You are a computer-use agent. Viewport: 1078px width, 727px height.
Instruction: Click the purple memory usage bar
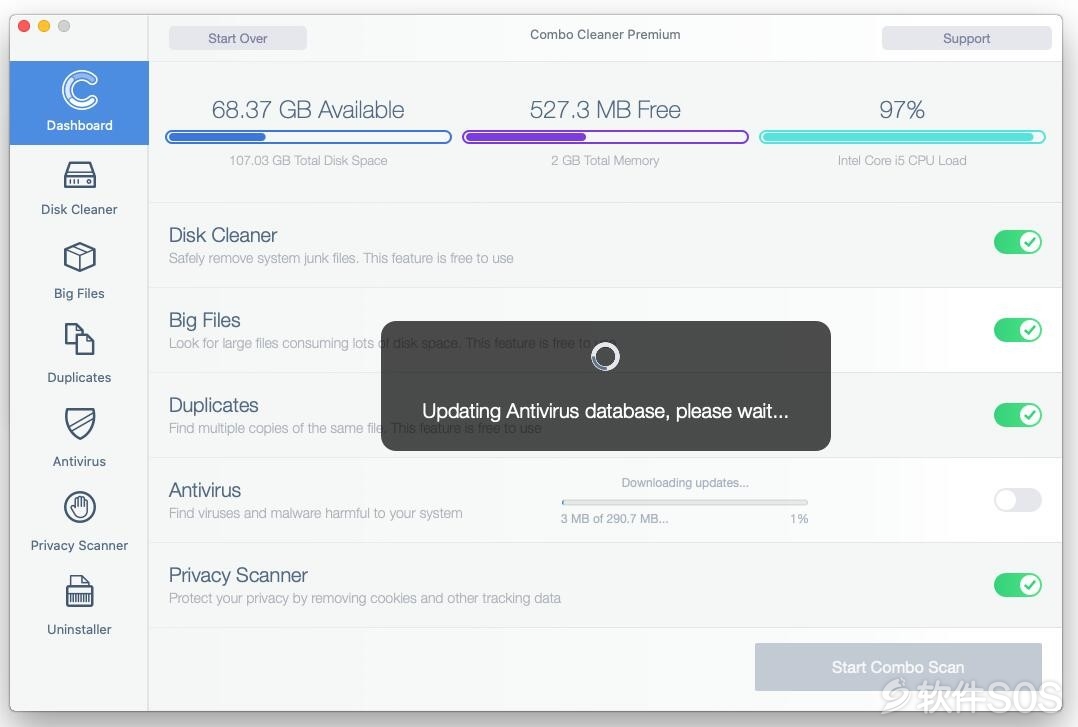coord(605,137)
